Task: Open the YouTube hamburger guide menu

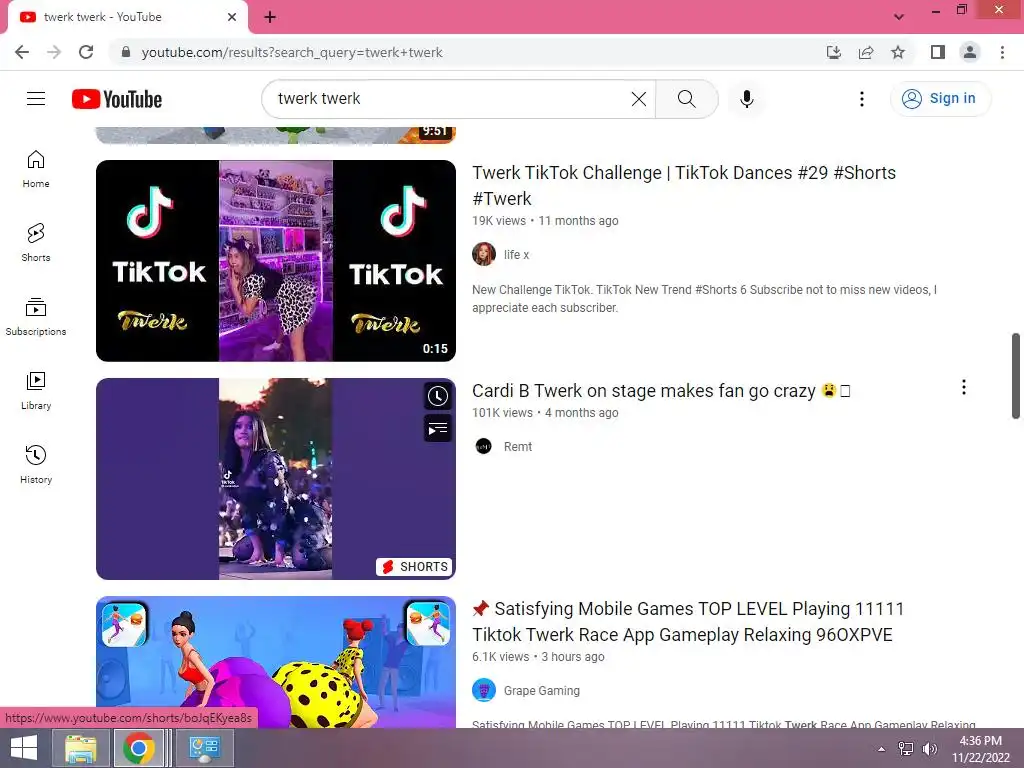Action: 36,99
